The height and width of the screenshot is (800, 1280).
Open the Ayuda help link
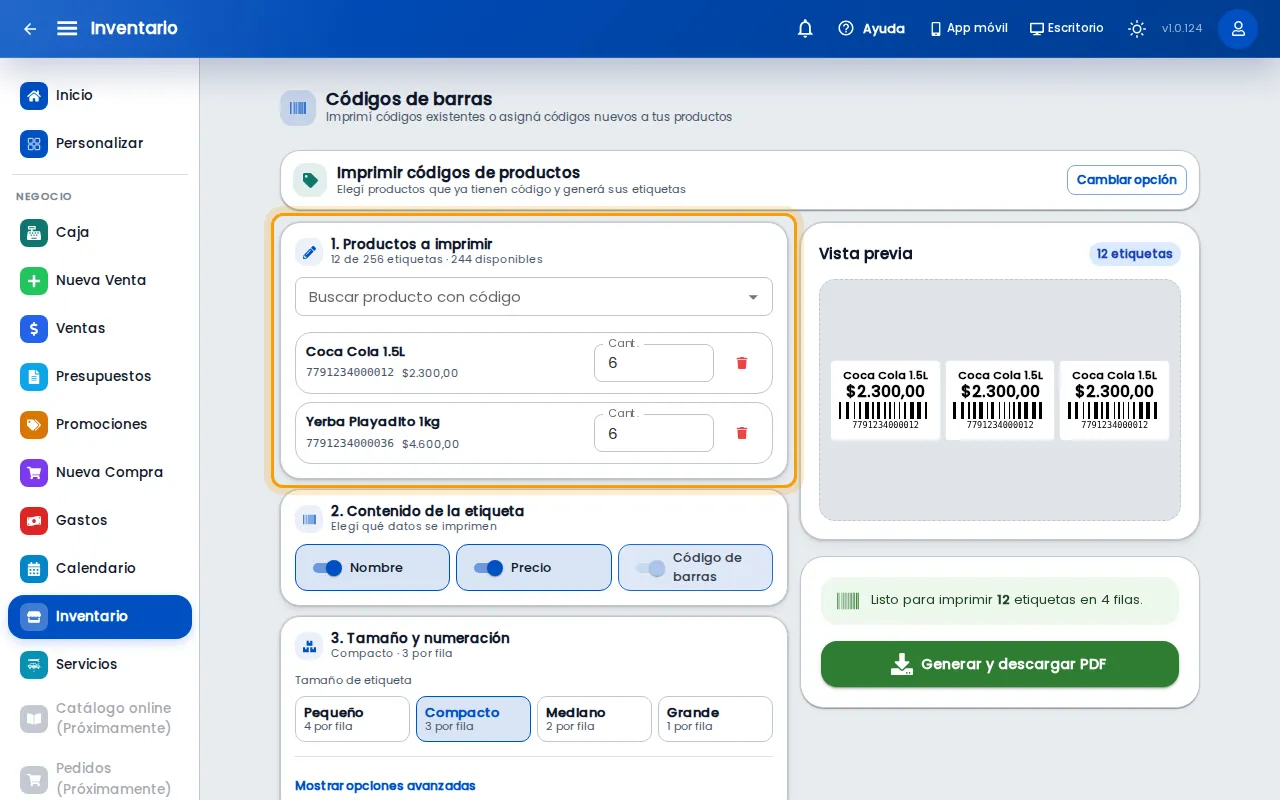point(872,29)
